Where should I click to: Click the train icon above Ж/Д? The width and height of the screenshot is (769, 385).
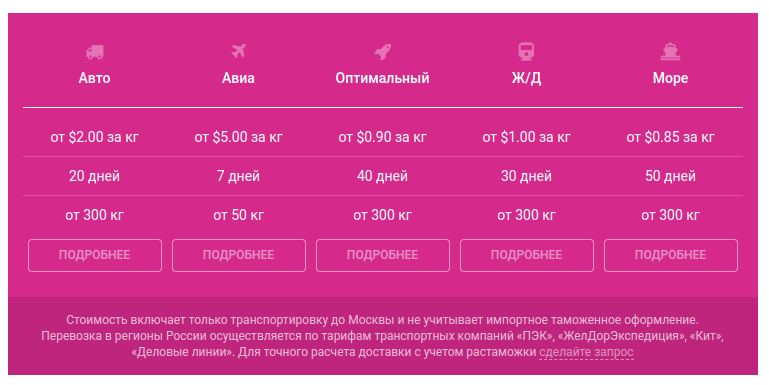coord(526,51)
